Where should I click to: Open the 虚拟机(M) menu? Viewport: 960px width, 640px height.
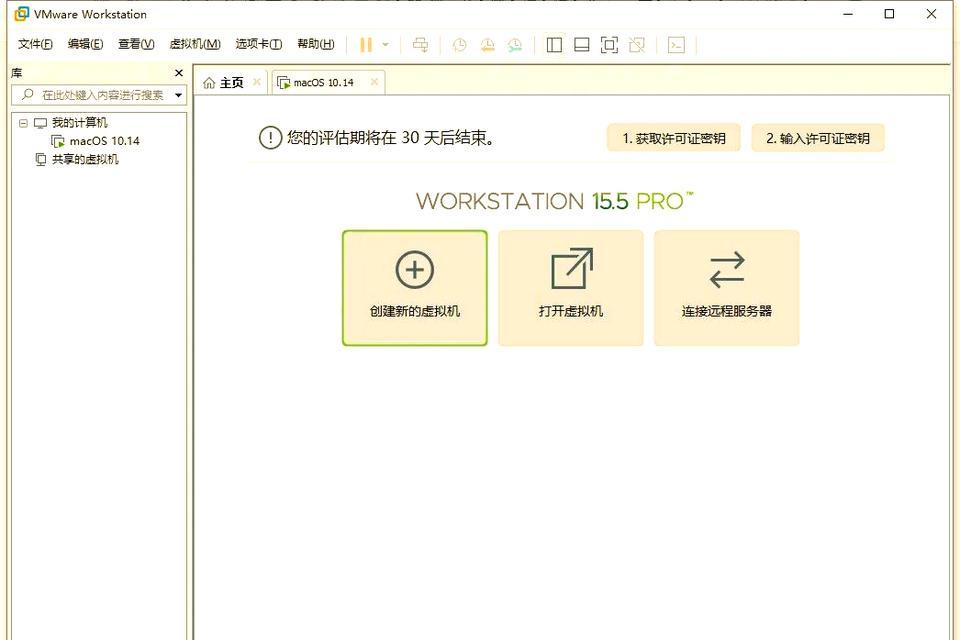click(195, 44)
